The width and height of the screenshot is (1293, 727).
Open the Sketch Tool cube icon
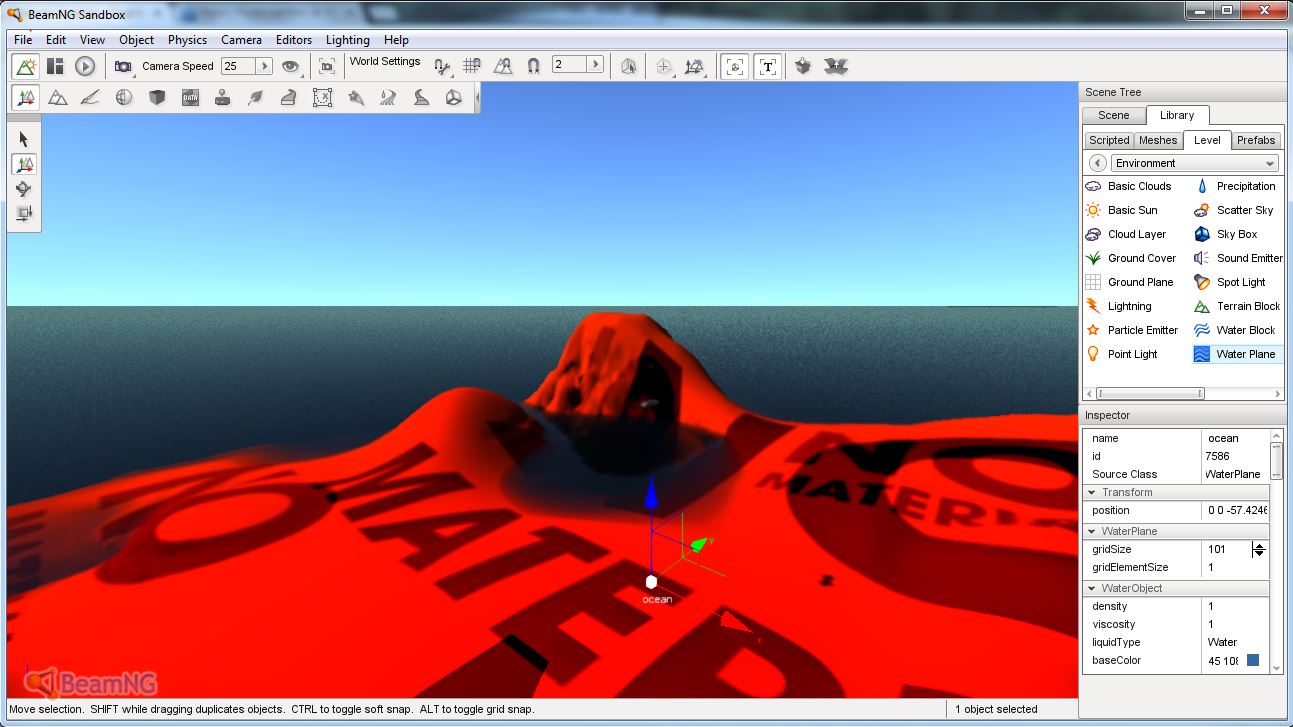[x=157, y=97]
